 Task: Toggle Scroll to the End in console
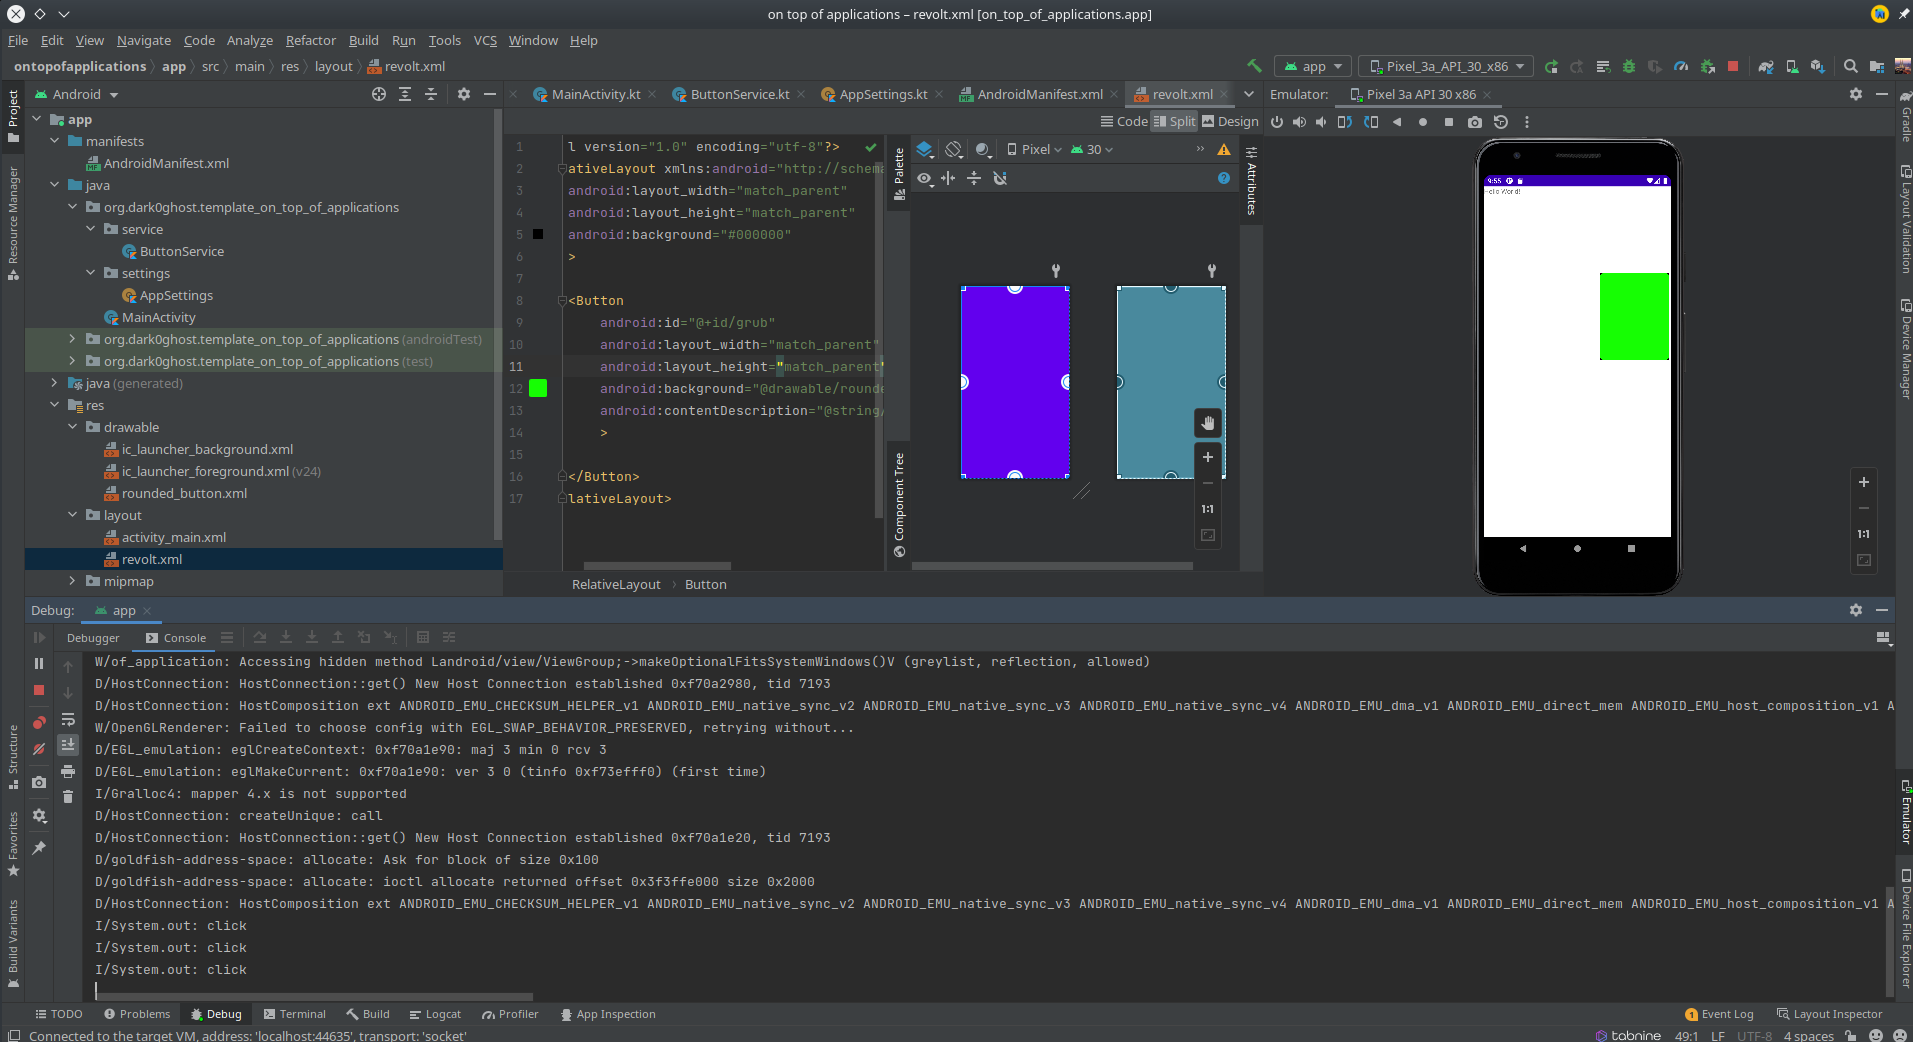coord(68,745)
